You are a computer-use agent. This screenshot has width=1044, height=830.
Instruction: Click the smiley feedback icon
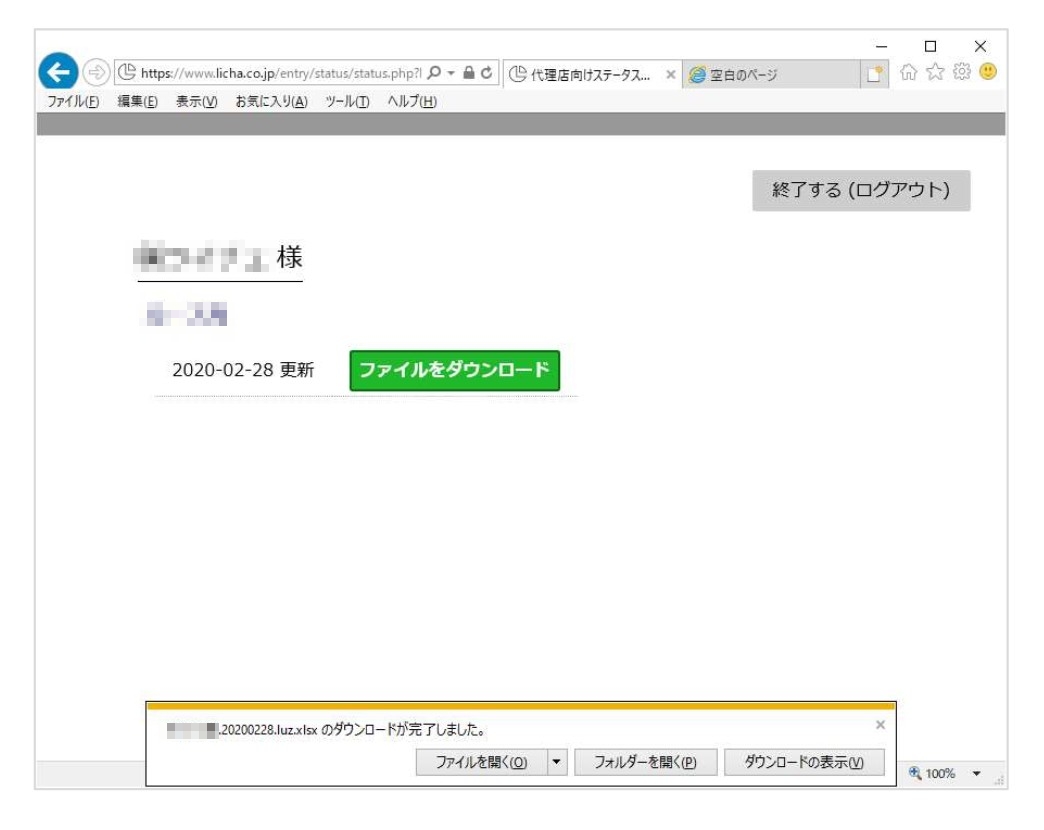pos(988,72)
